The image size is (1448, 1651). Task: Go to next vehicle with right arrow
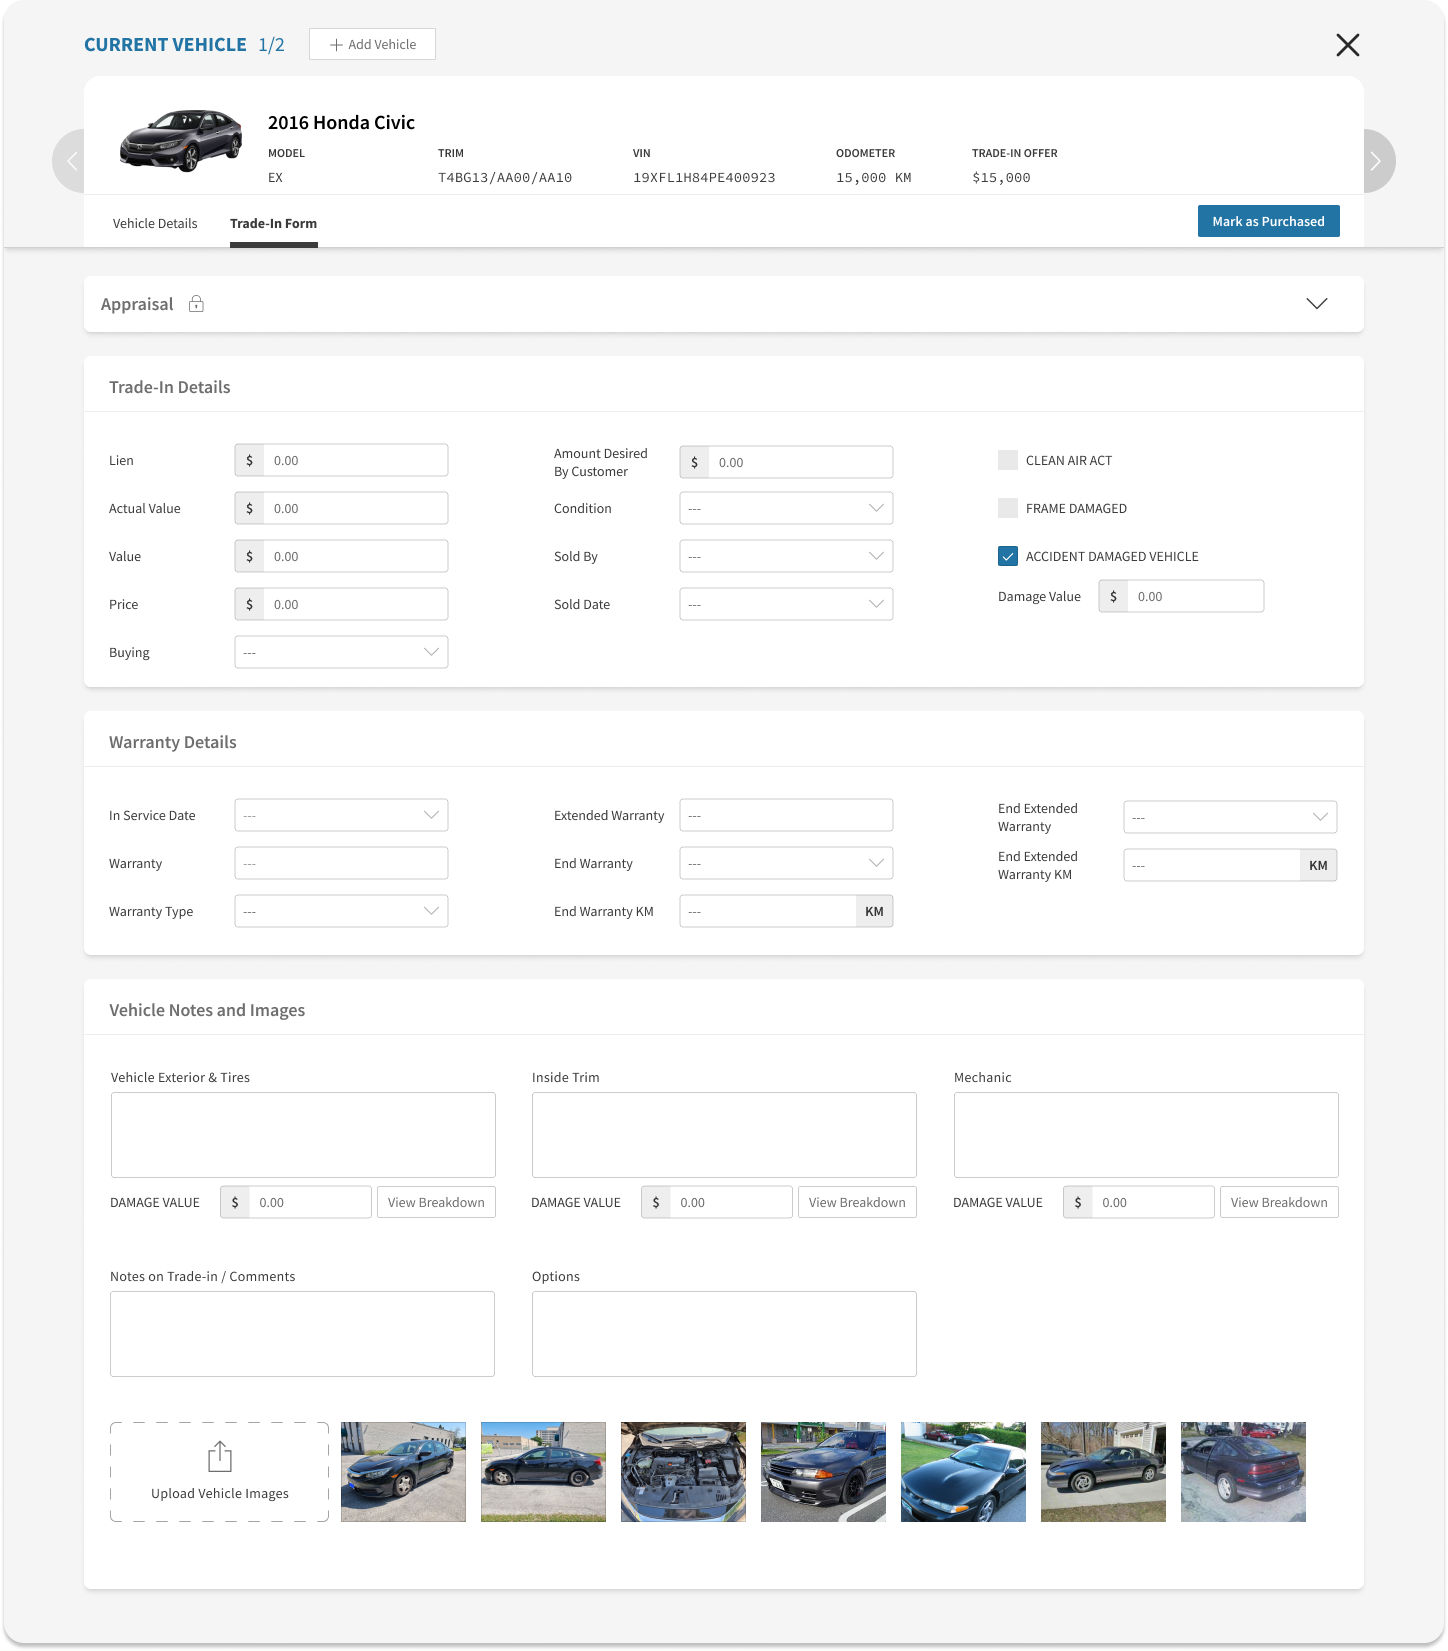tap(1377, 161)
